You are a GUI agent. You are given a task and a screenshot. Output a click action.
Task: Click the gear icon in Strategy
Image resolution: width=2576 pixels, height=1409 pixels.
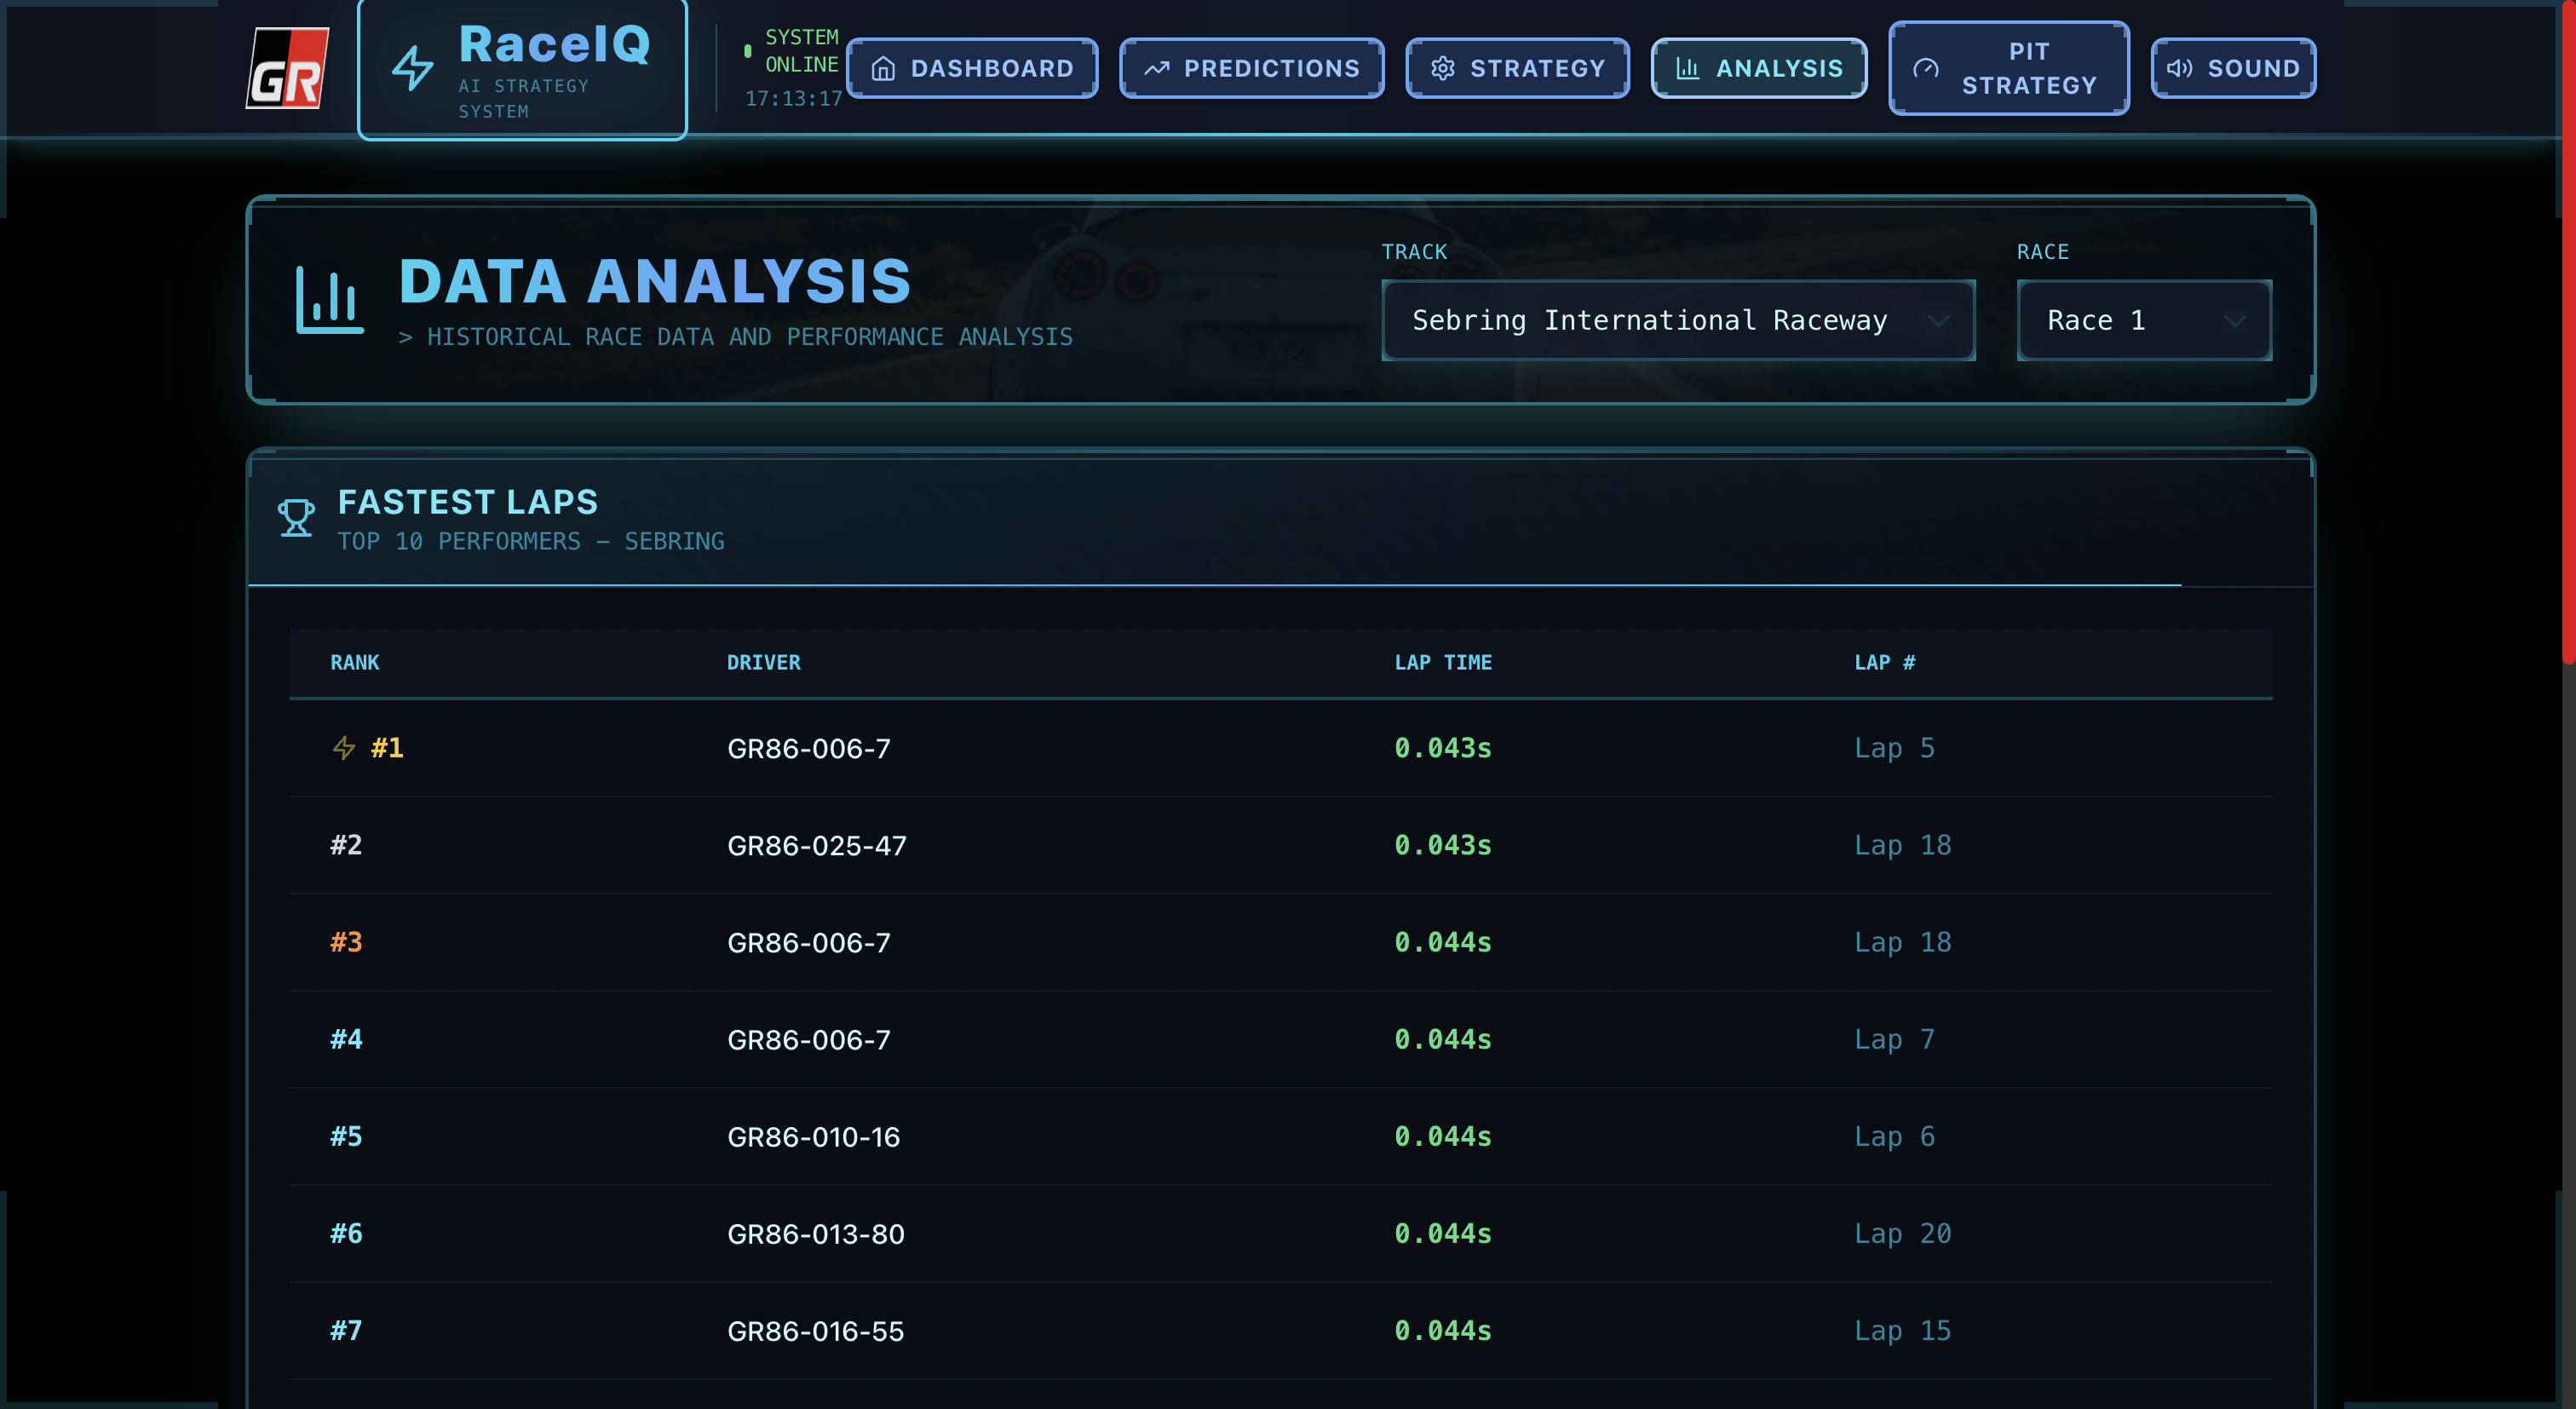(x=1443, y=68)
